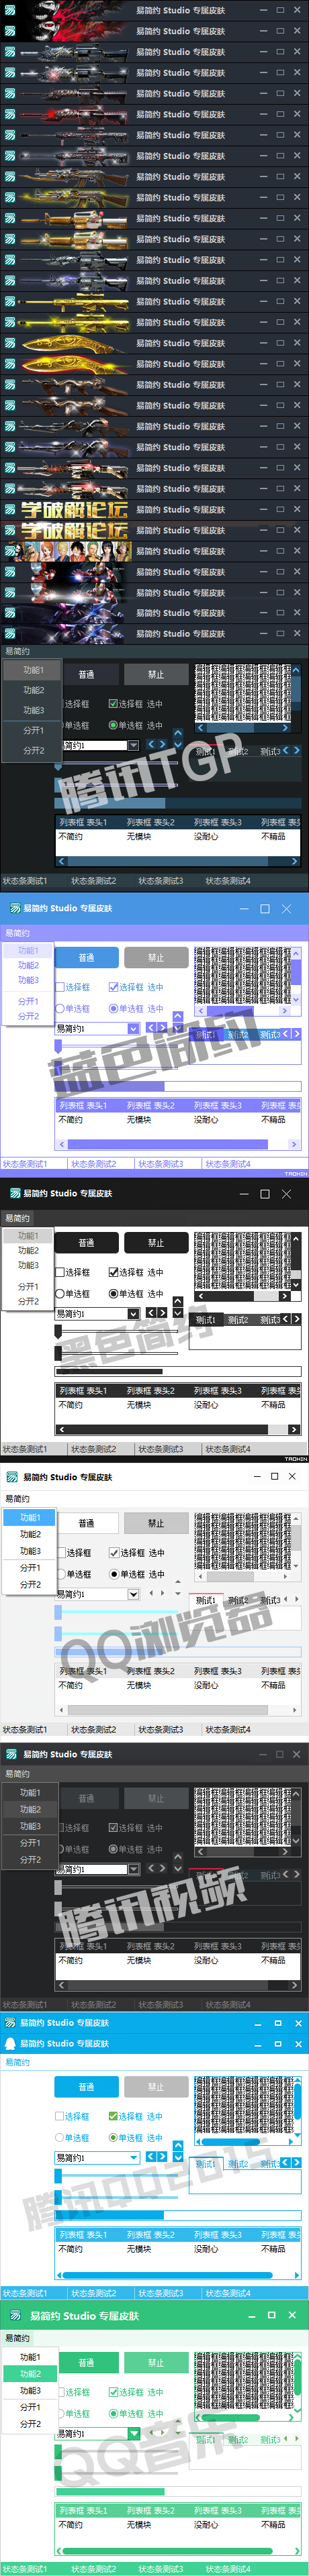Click the app logo in the black-skin window title bar
This screenshot has height=2576, width=309.
(14, 1193)
